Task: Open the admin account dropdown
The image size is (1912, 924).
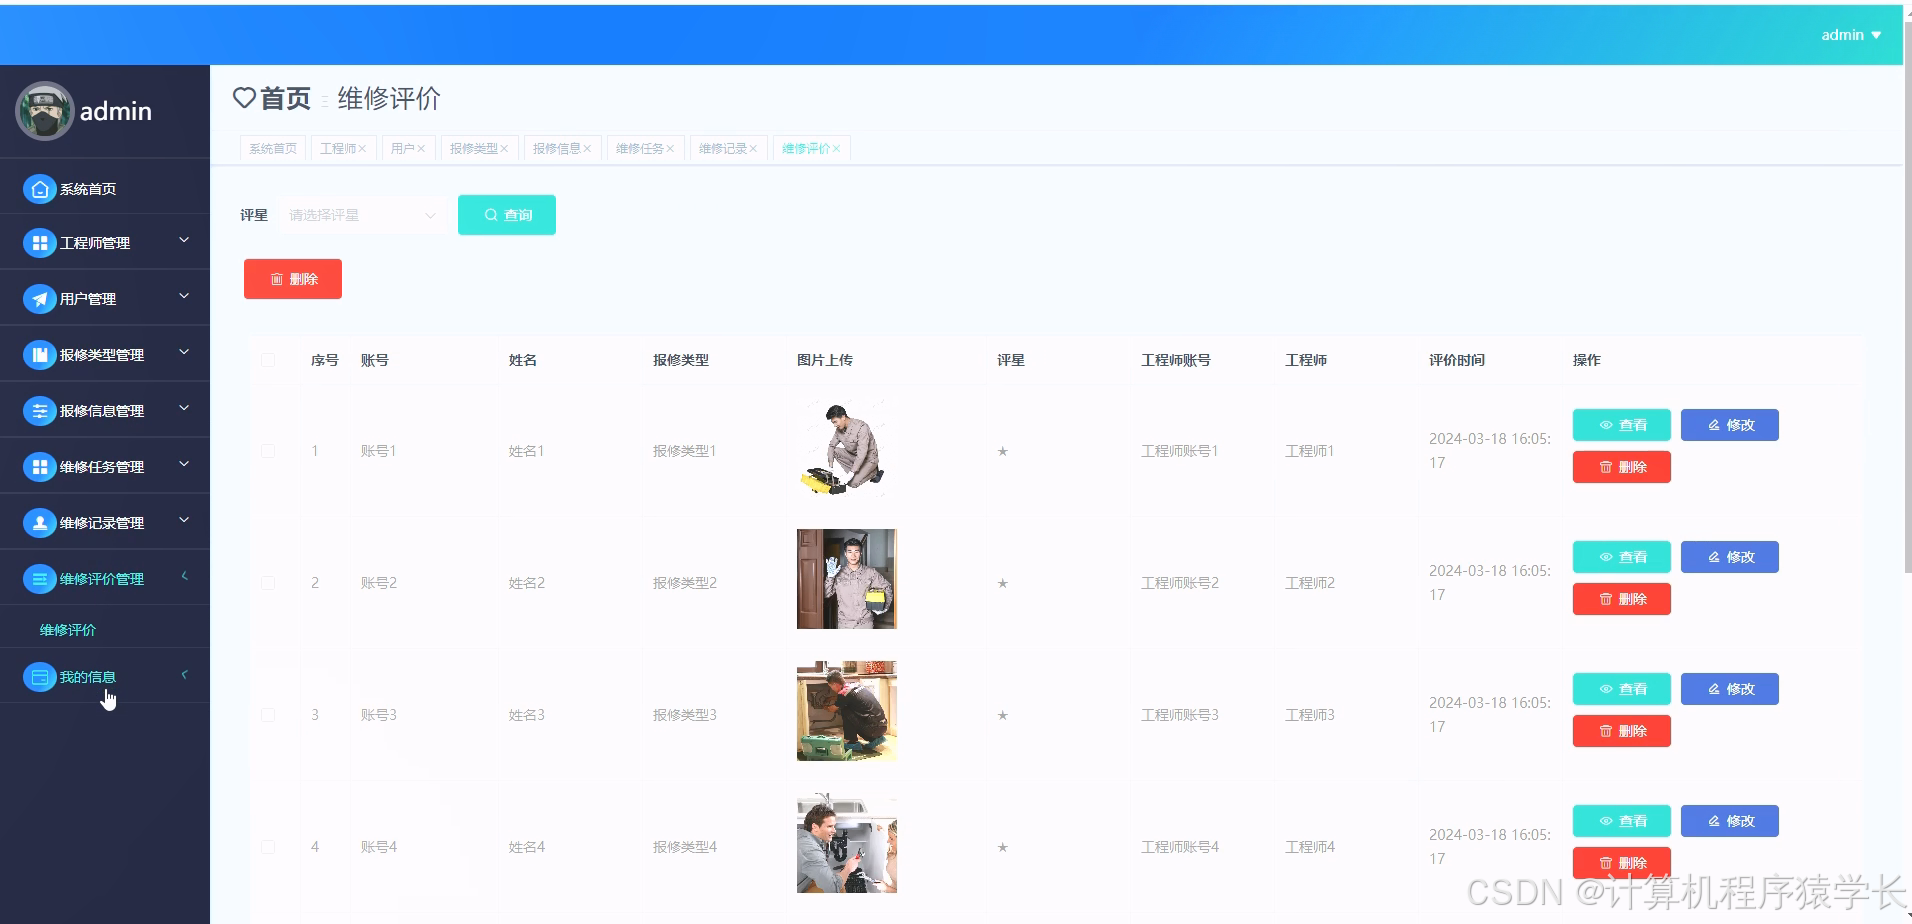Action: tap(1849, 34)
